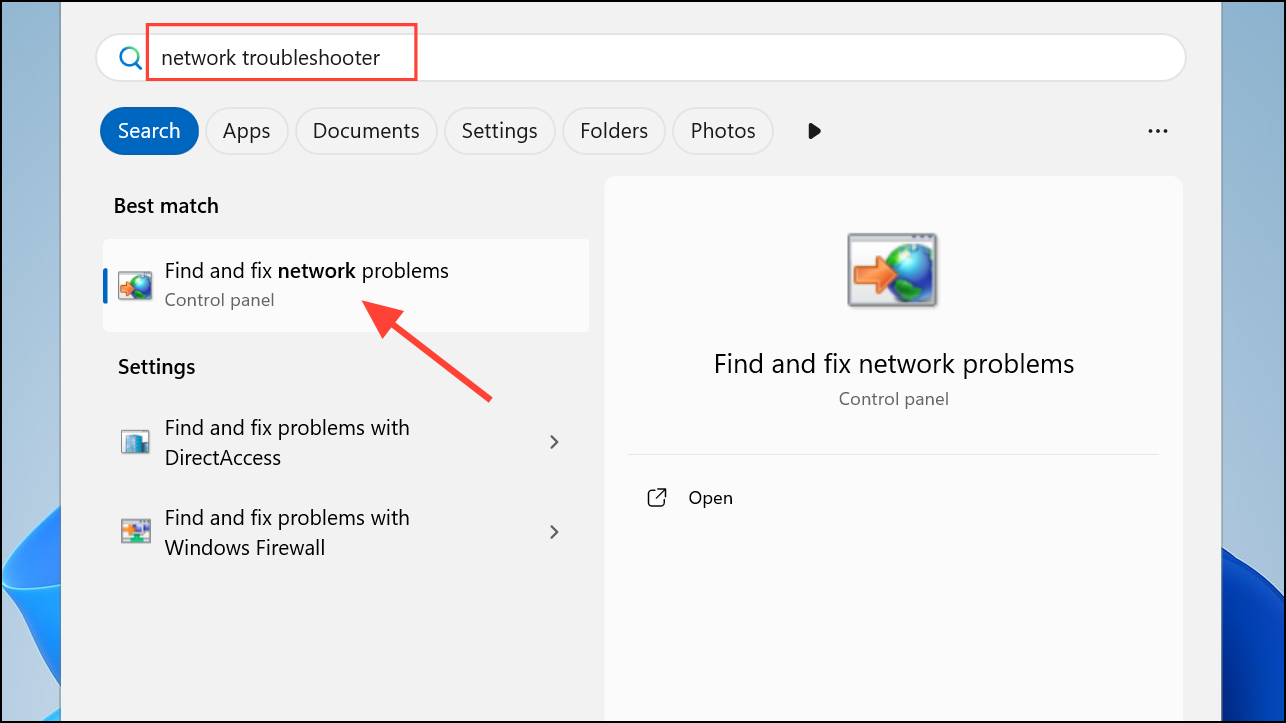Select the Search filter tab

tap(149, 131)
